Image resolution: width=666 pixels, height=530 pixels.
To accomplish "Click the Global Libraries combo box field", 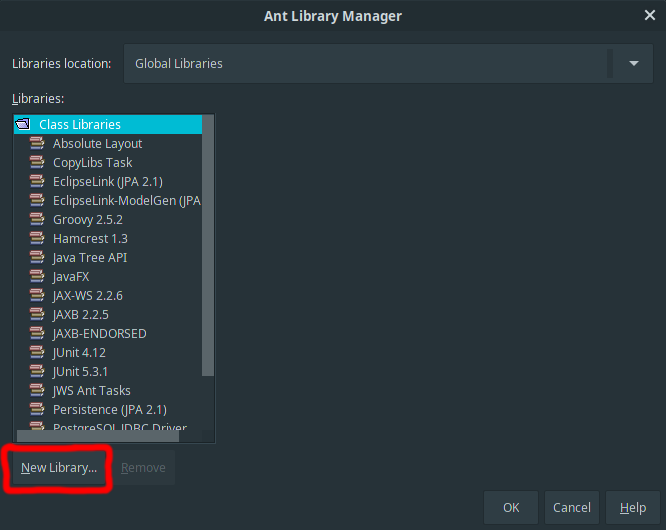I will click(x=365, y=63).
